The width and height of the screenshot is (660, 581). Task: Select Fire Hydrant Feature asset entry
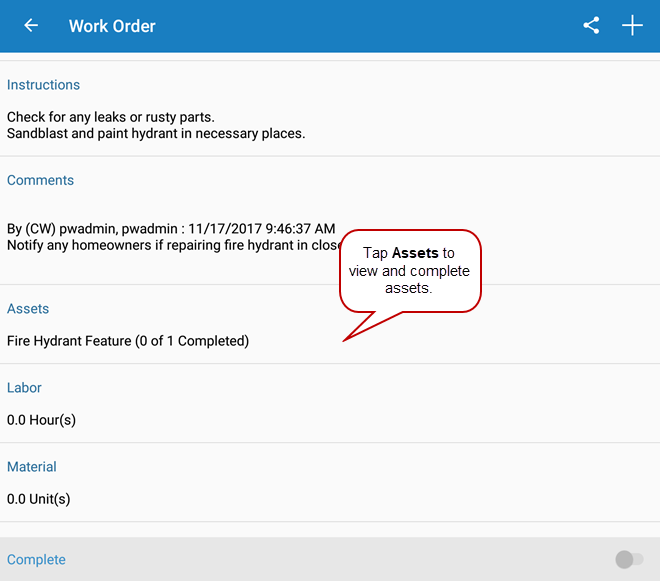click(x=128, y=341)
